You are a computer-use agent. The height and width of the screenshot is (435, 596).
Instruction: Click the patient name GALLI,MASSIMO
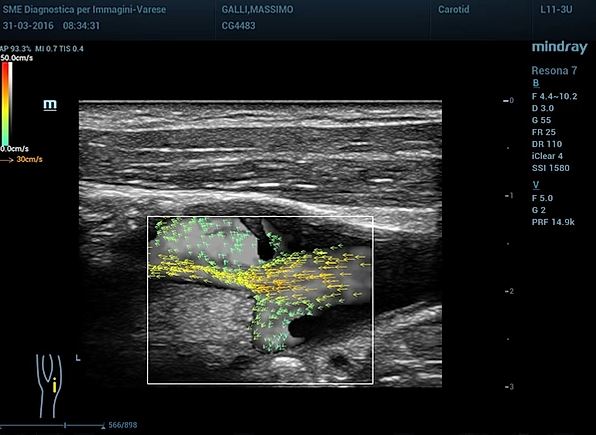(x=257, y=10)
